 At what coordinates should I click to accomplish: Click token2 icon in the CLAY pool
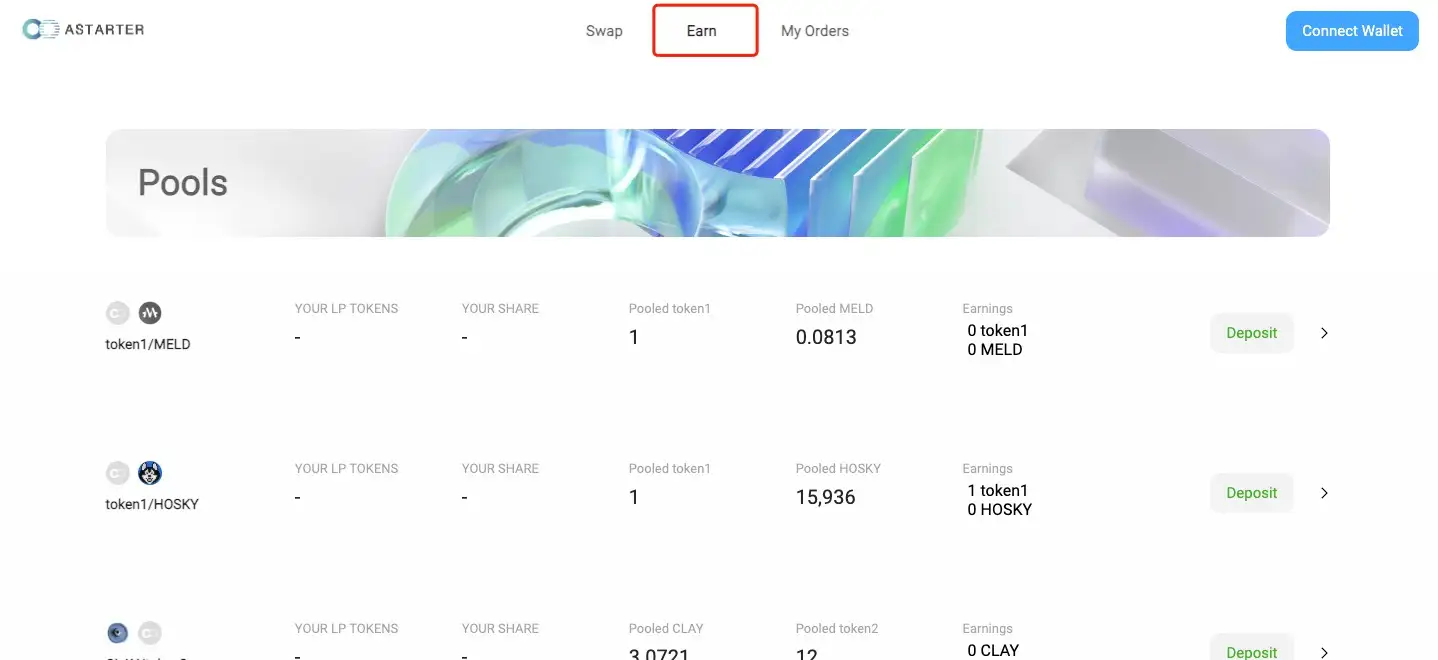pyautogui.click(x=150, y=633)
